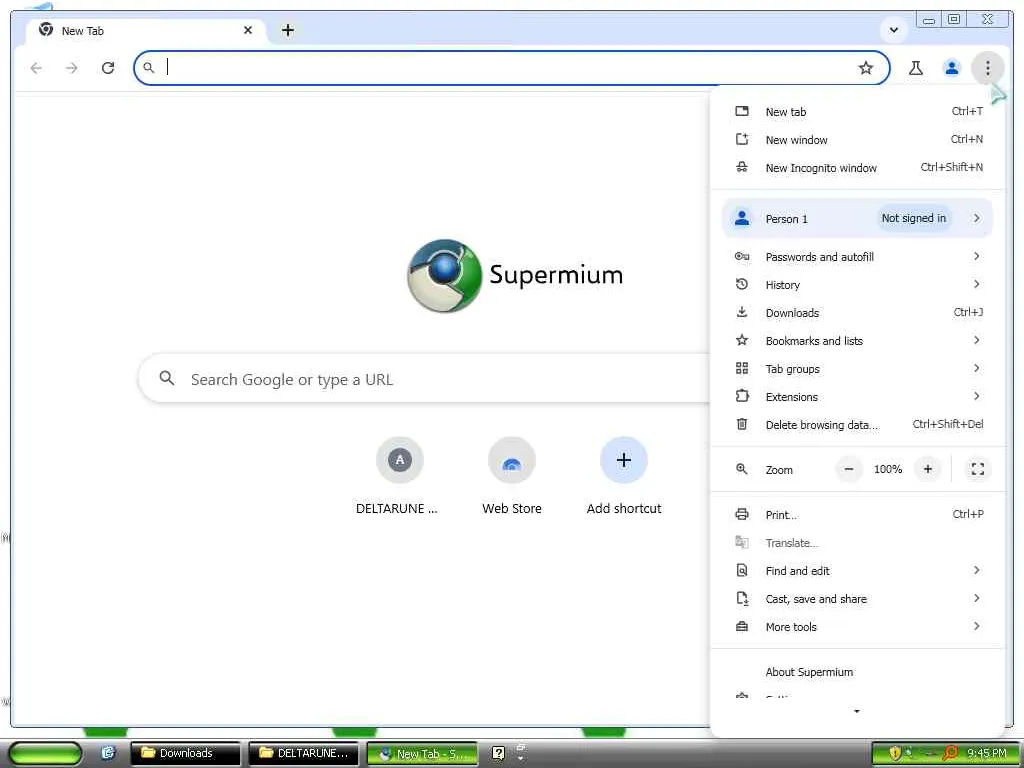Open the DELTARUNE folder taskbar button
This screenshot has height=768, width=1024.
pyautogui.click(x=304, y=753)
